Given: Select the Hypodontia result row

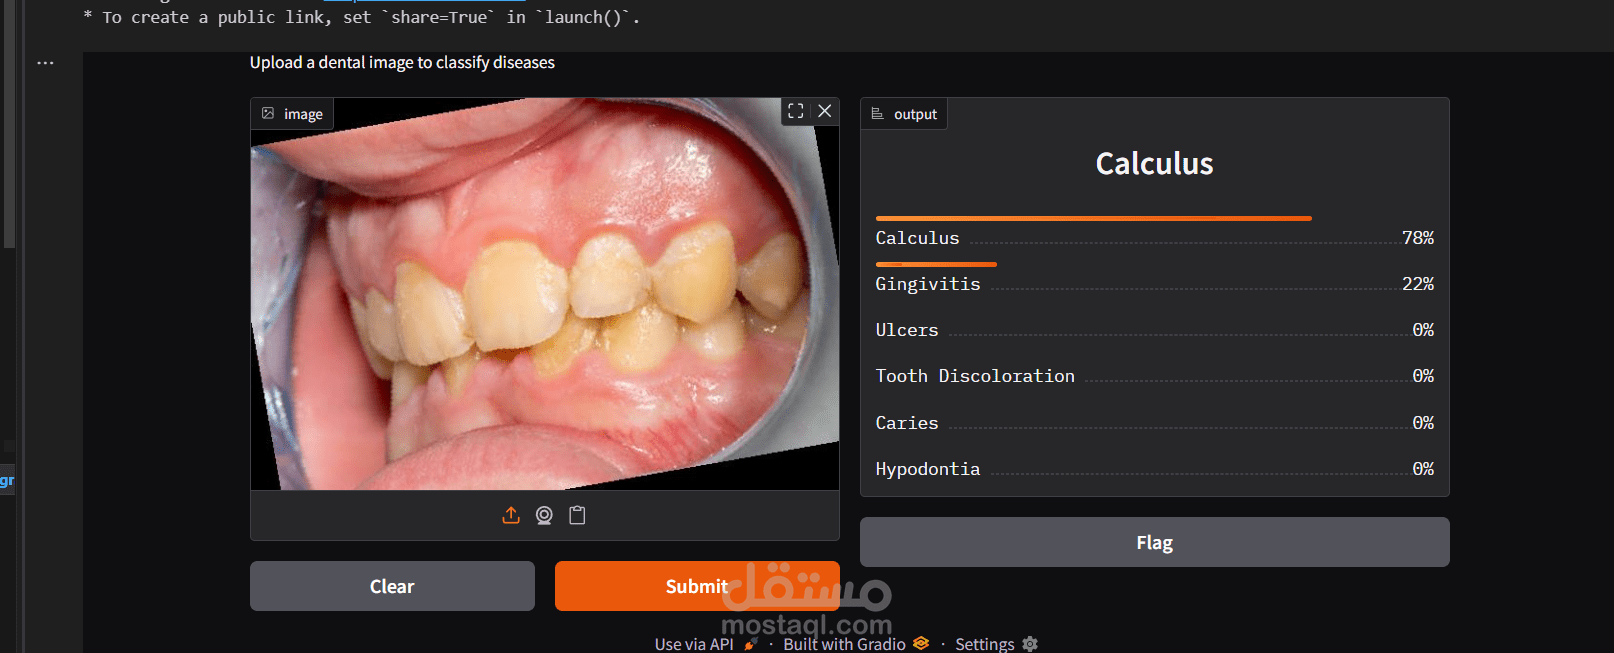Looking at the screenshot, I should 1155,469.
